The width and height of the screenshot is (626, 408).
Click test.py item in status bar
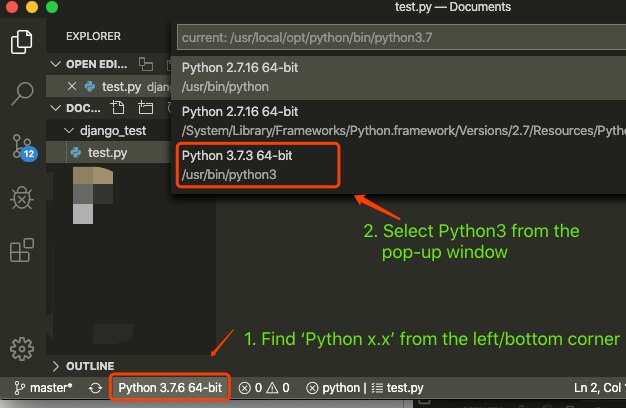pos(398,388)
